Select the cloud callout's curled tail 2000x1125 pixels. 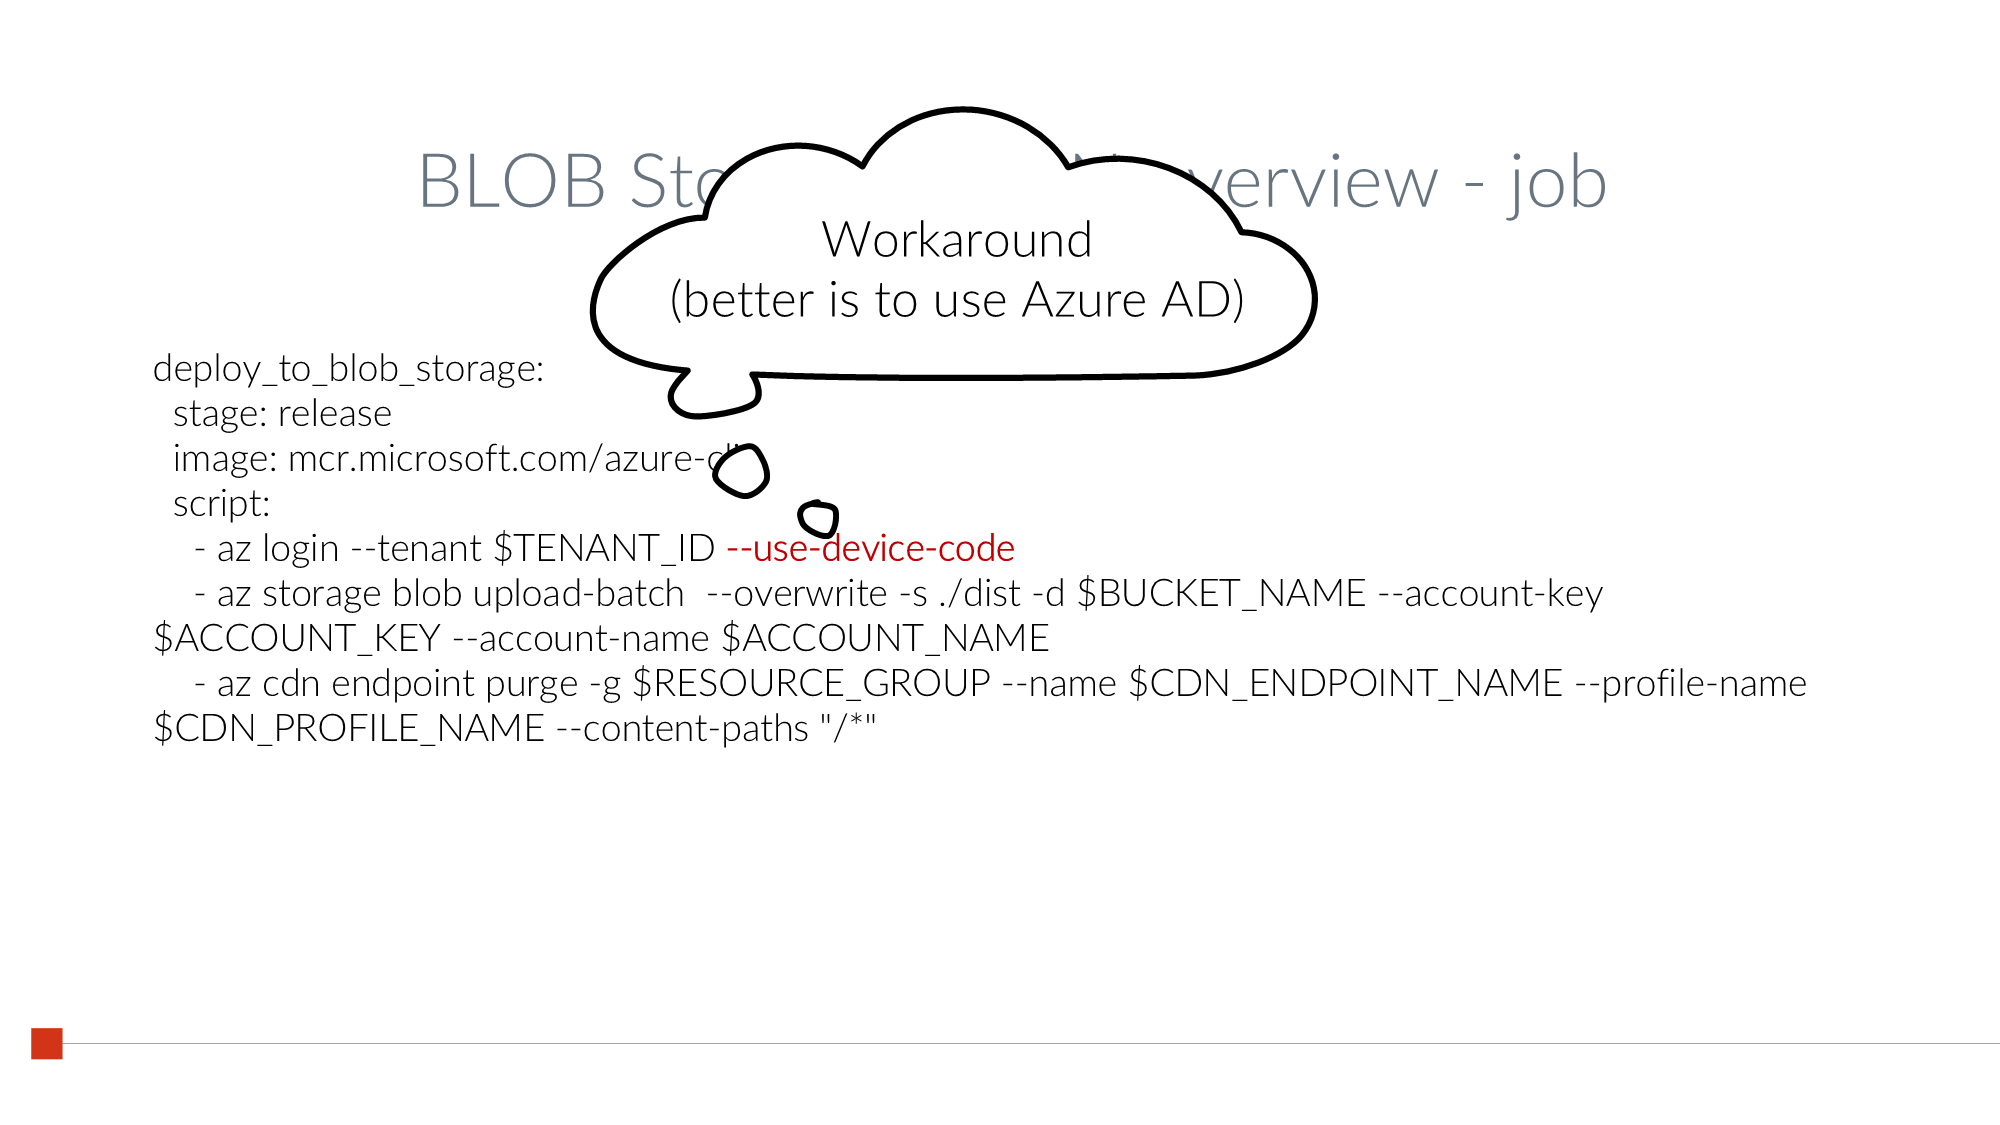coord(712,396)
